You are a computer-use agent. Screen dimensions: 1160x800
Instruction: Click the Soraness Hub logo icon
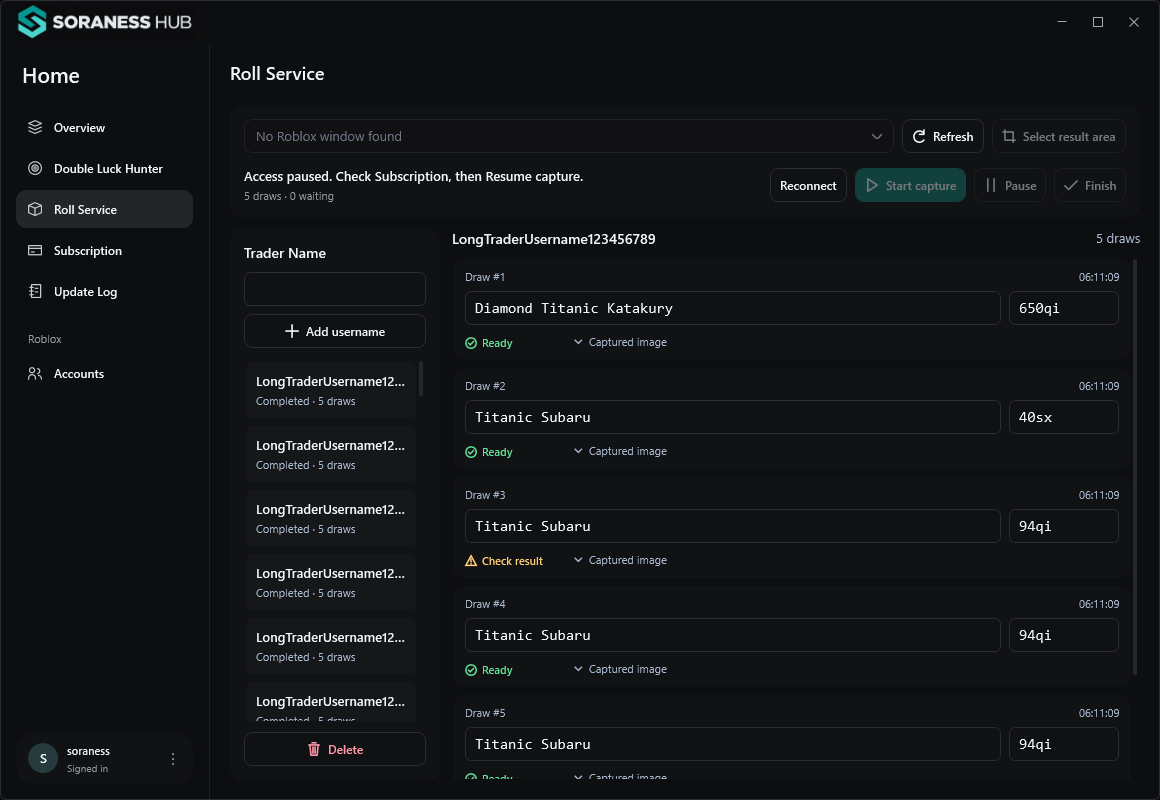click(x=32, y=21)
